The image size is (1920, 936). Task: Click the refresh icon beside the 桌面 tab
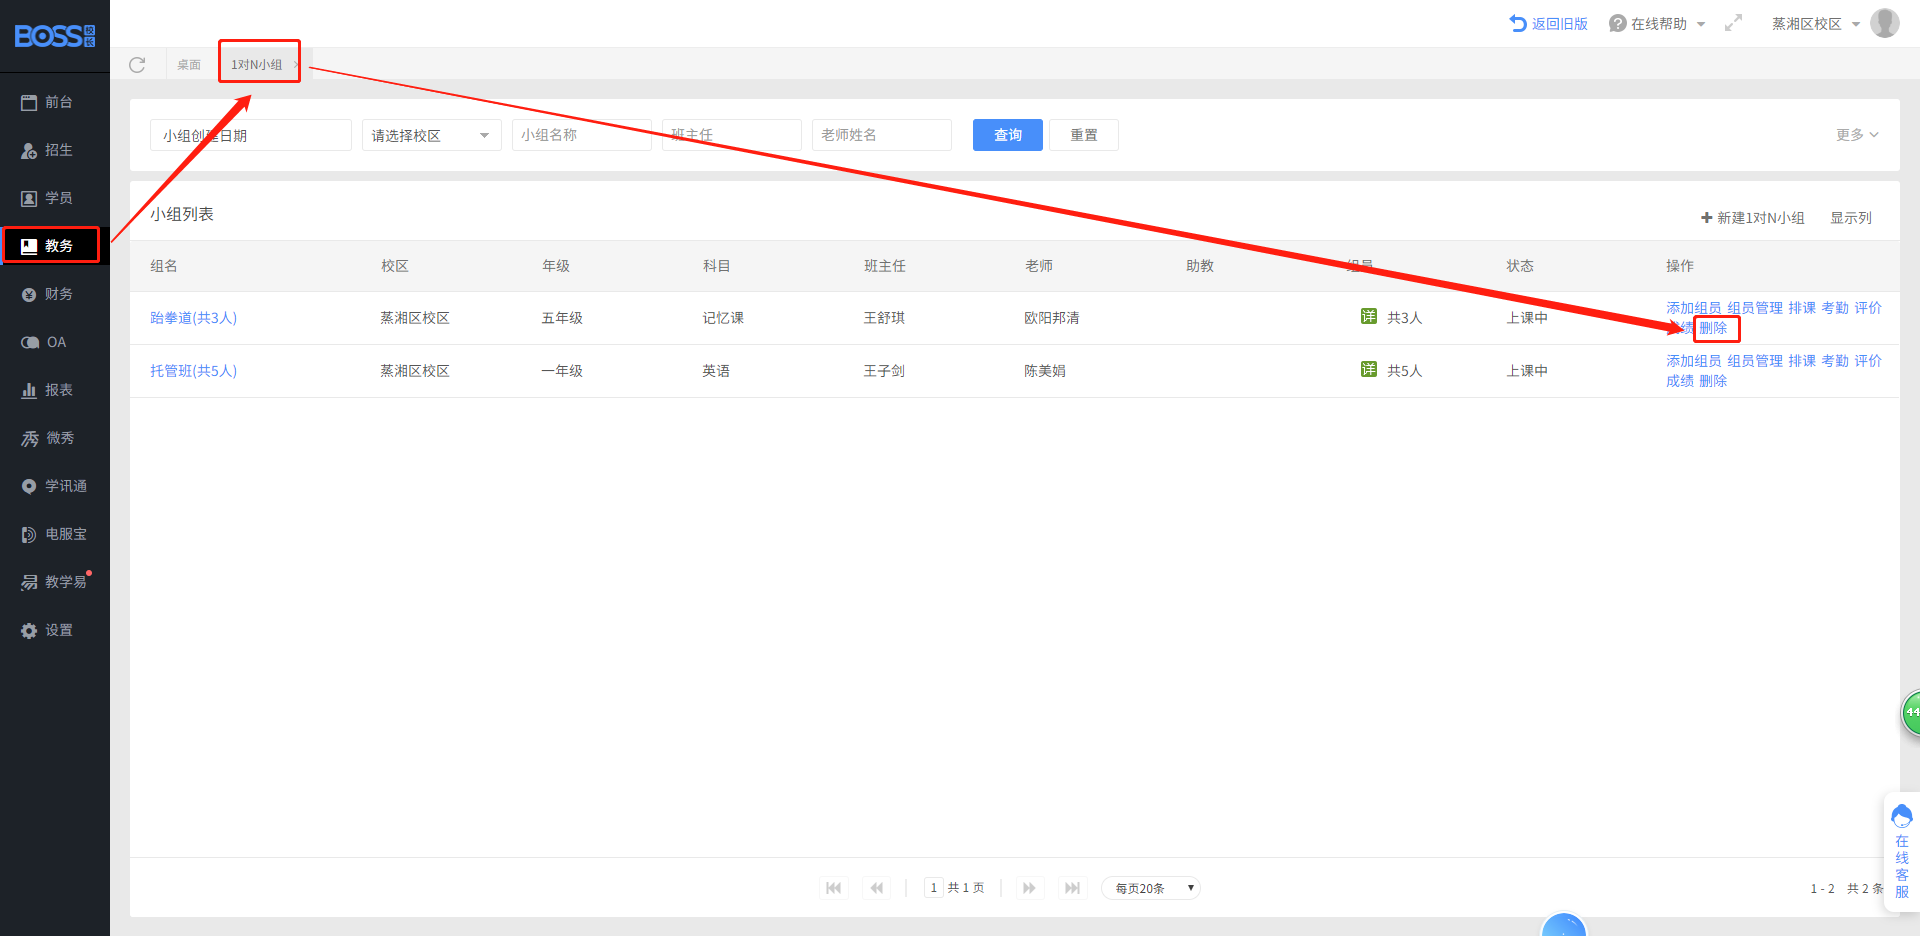[x=137, y=65]
